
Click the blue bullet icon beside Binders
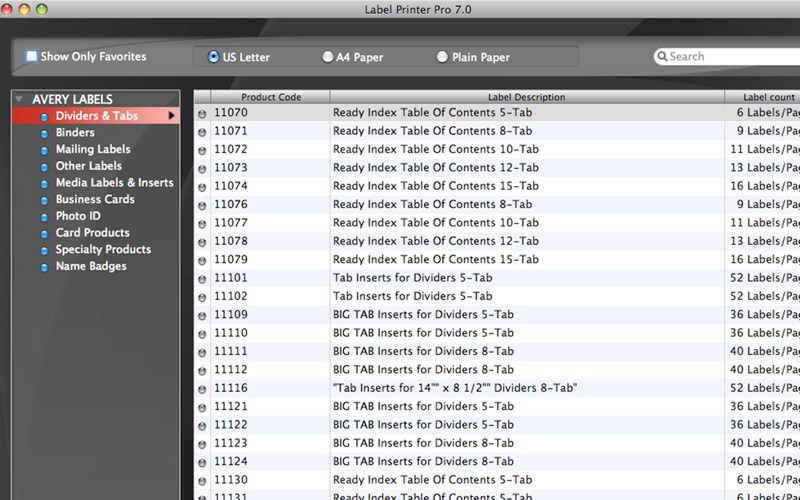pos(44,133)
